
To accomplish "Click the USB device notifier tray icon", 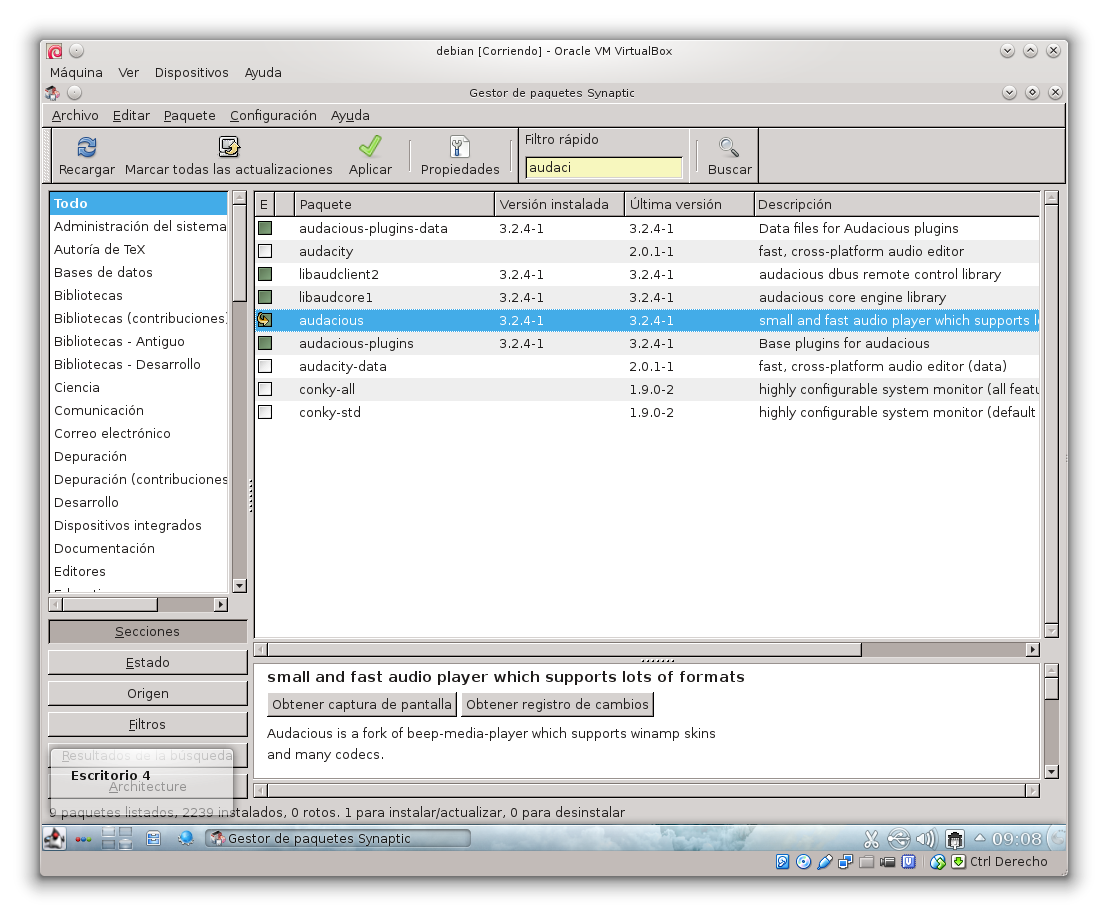I will [899, 839].
